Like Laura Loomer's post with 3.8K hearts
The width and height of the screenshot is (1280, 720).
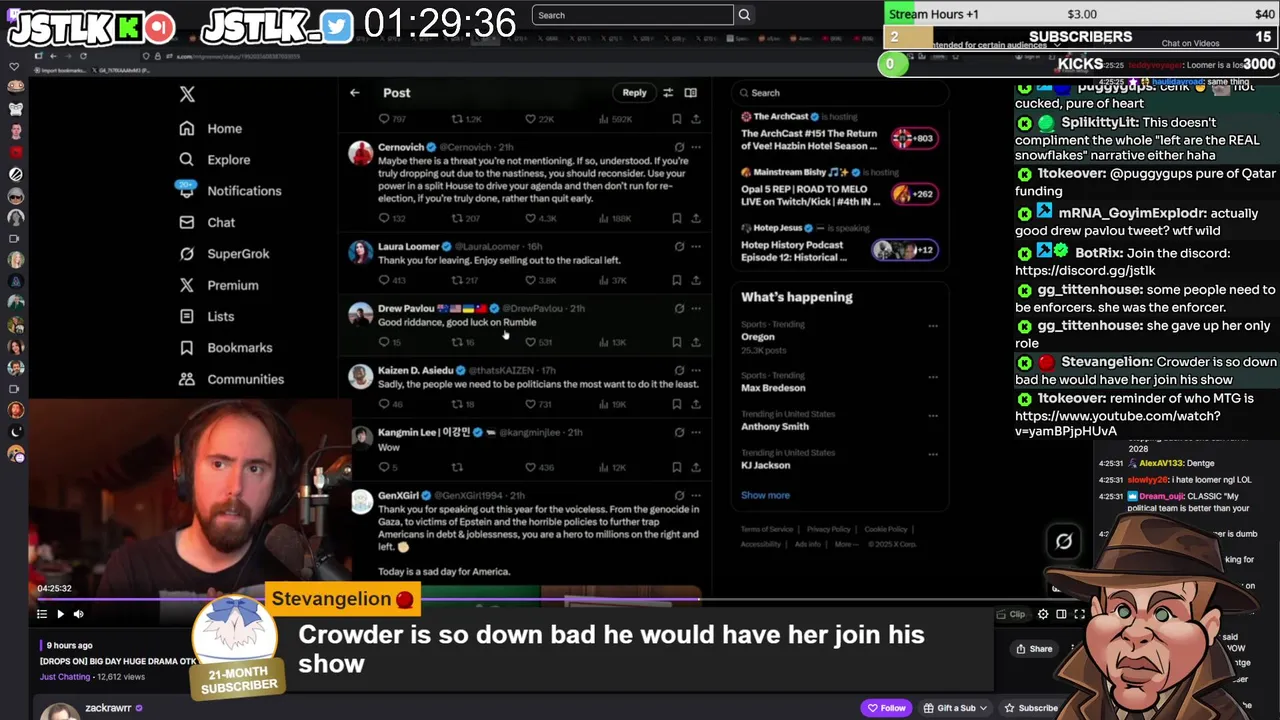(x=542, y=280)
